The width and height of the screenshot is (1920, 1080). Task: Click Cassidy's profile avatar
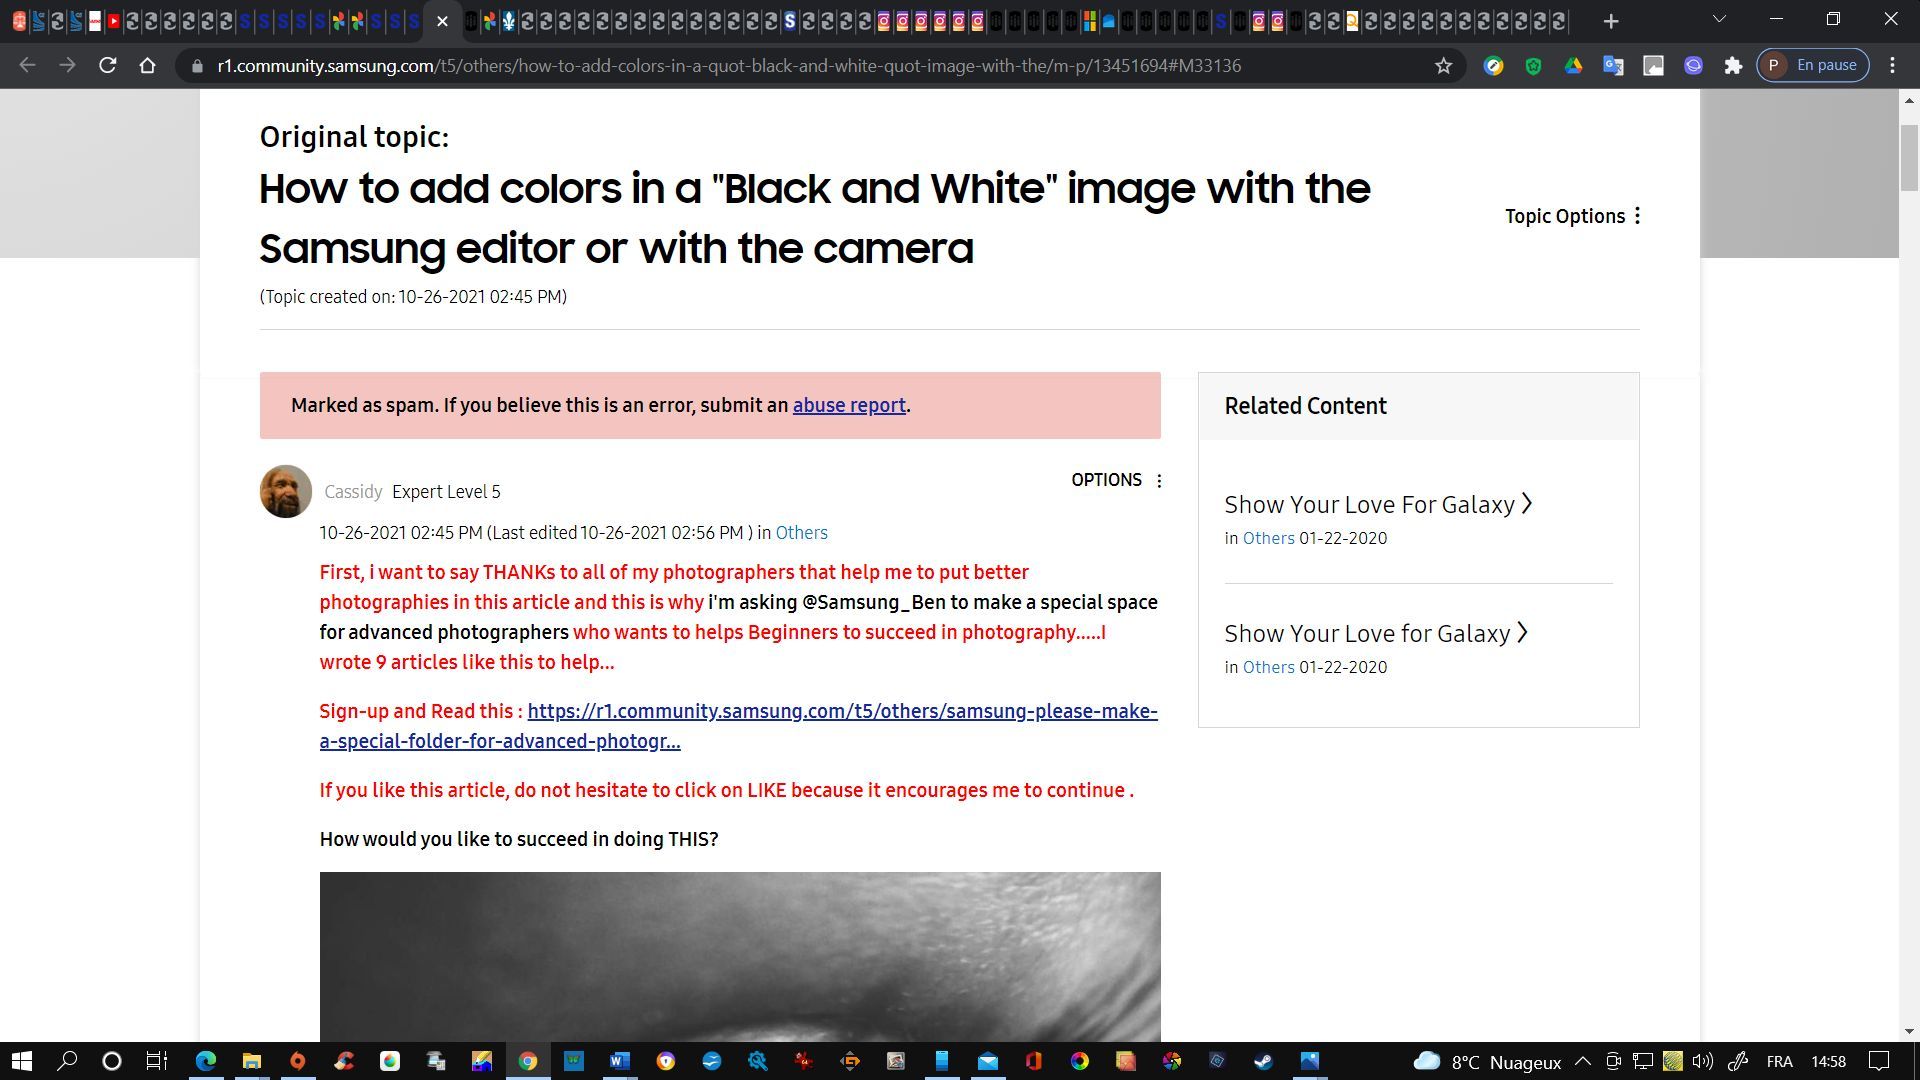tap(285, 491)
